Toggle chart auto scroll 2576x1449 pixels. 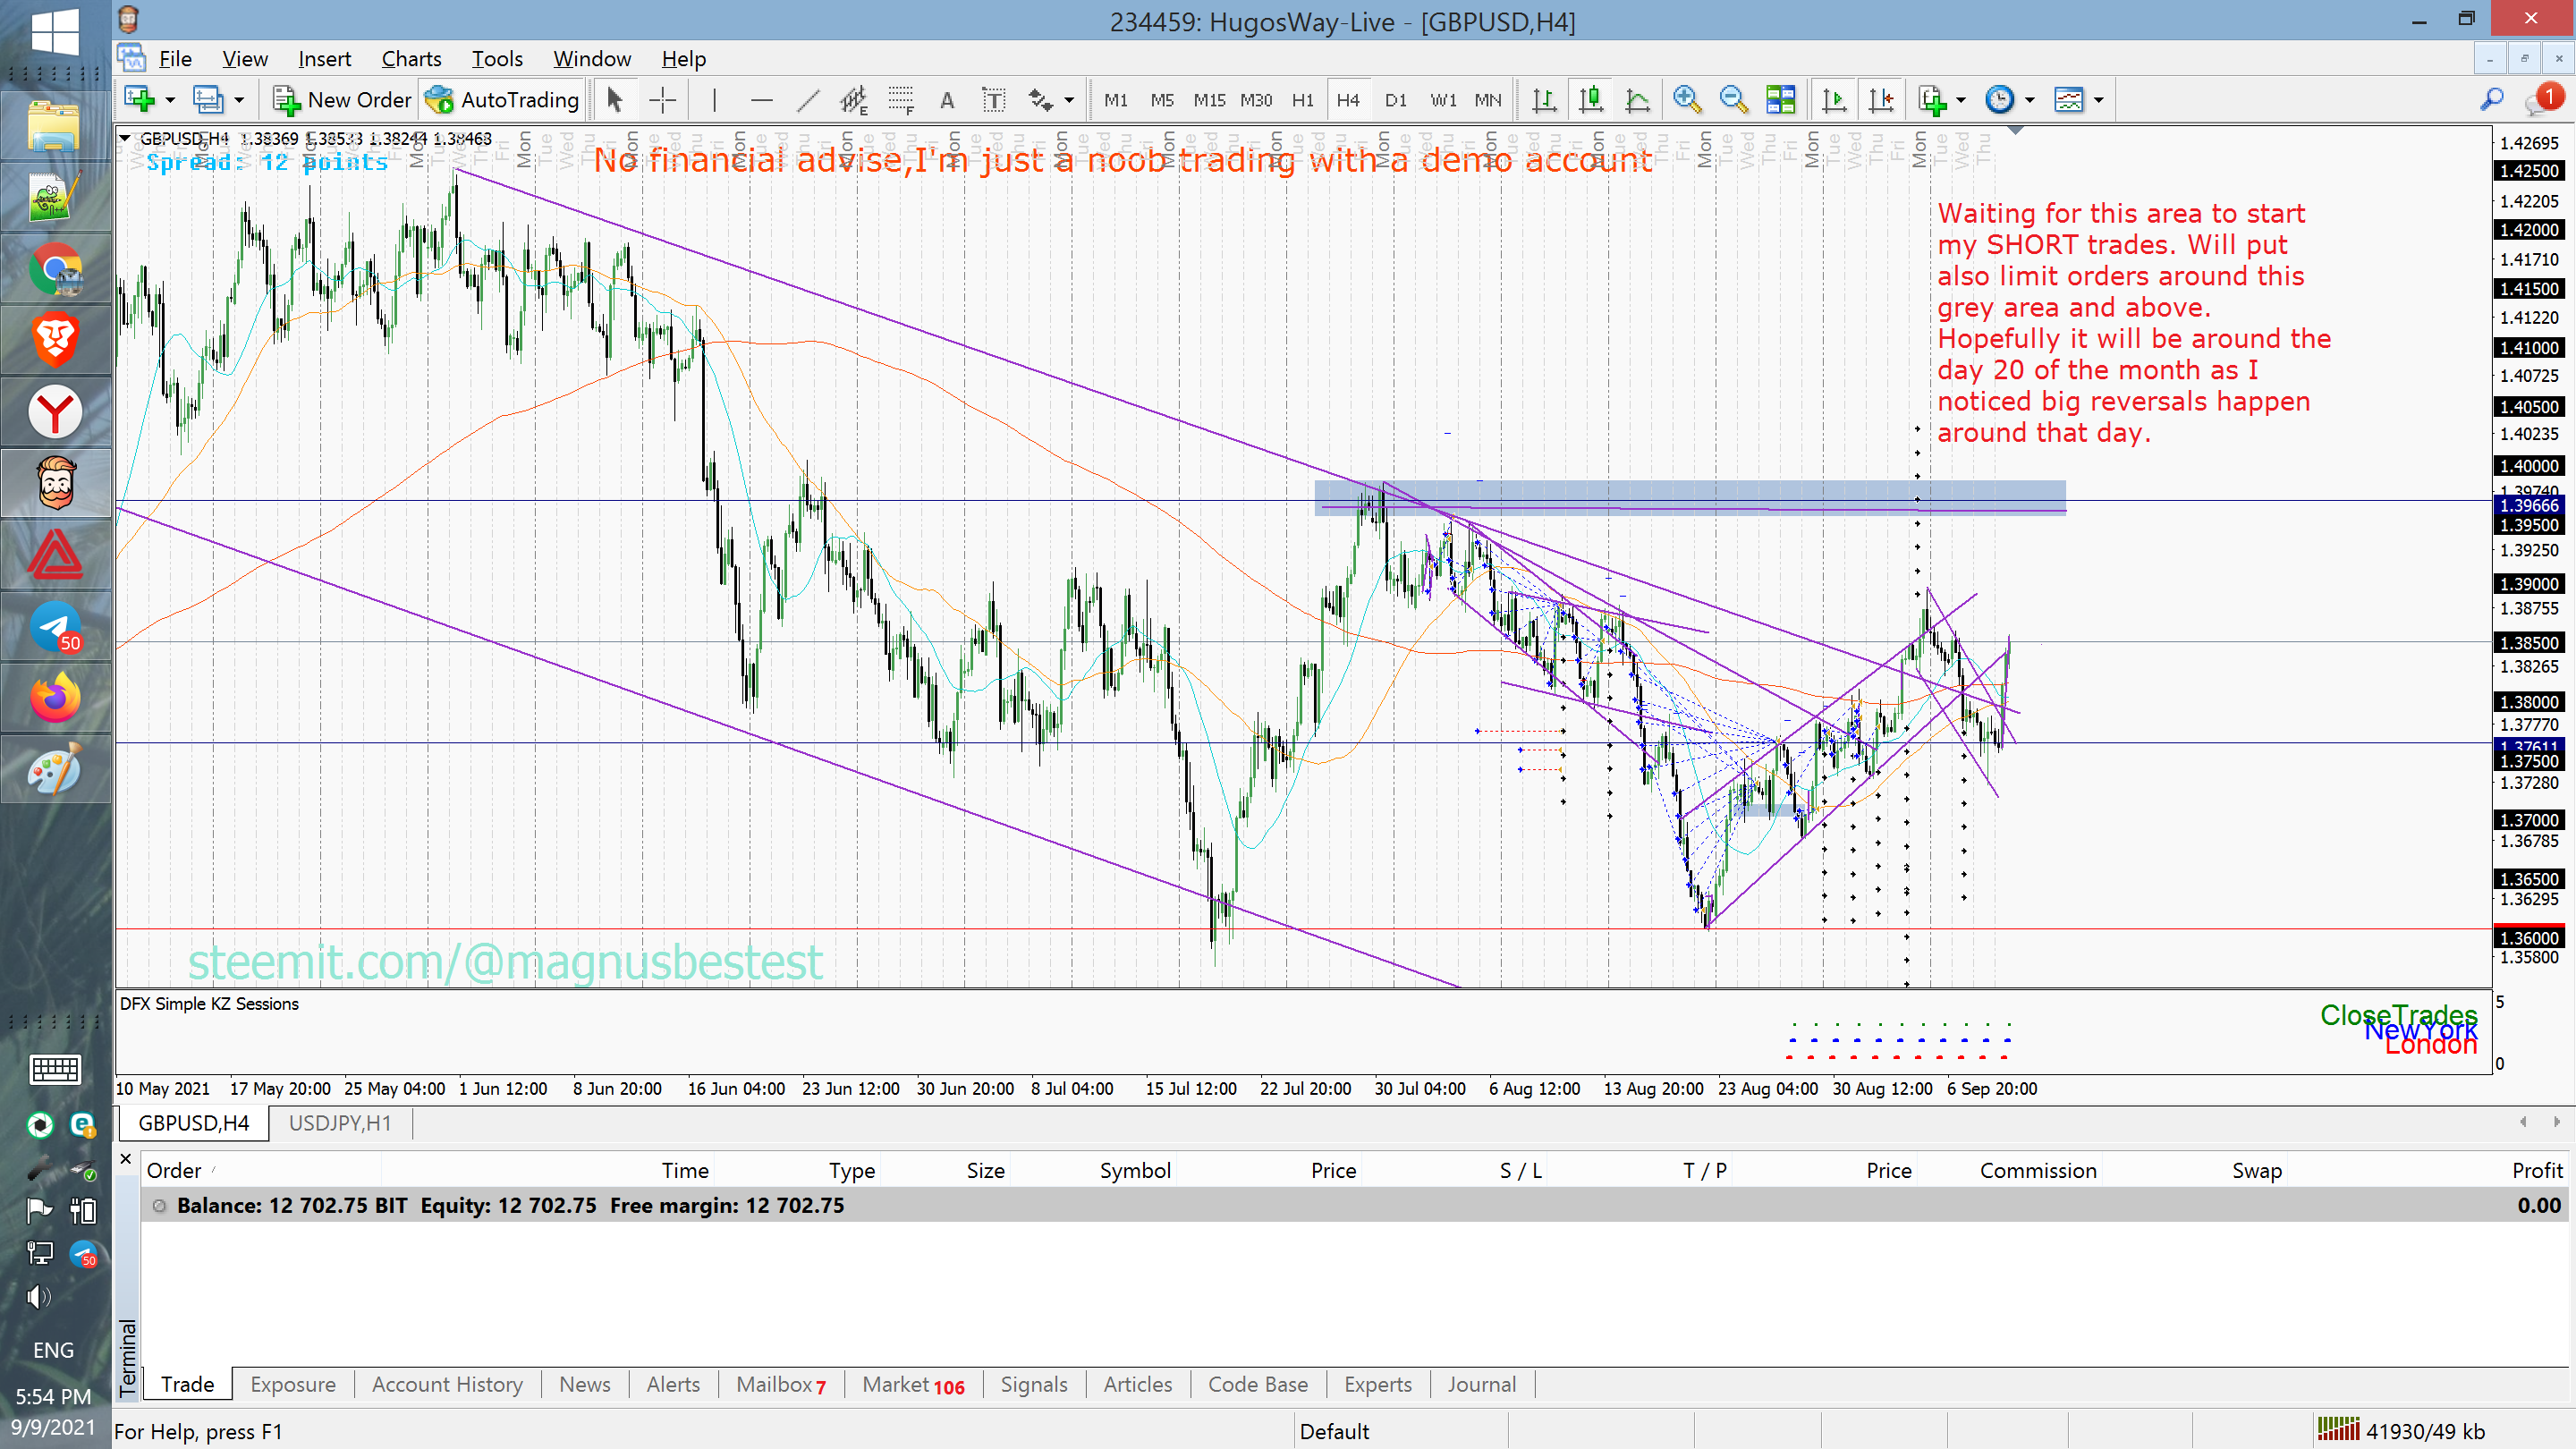click(1835, 100)
